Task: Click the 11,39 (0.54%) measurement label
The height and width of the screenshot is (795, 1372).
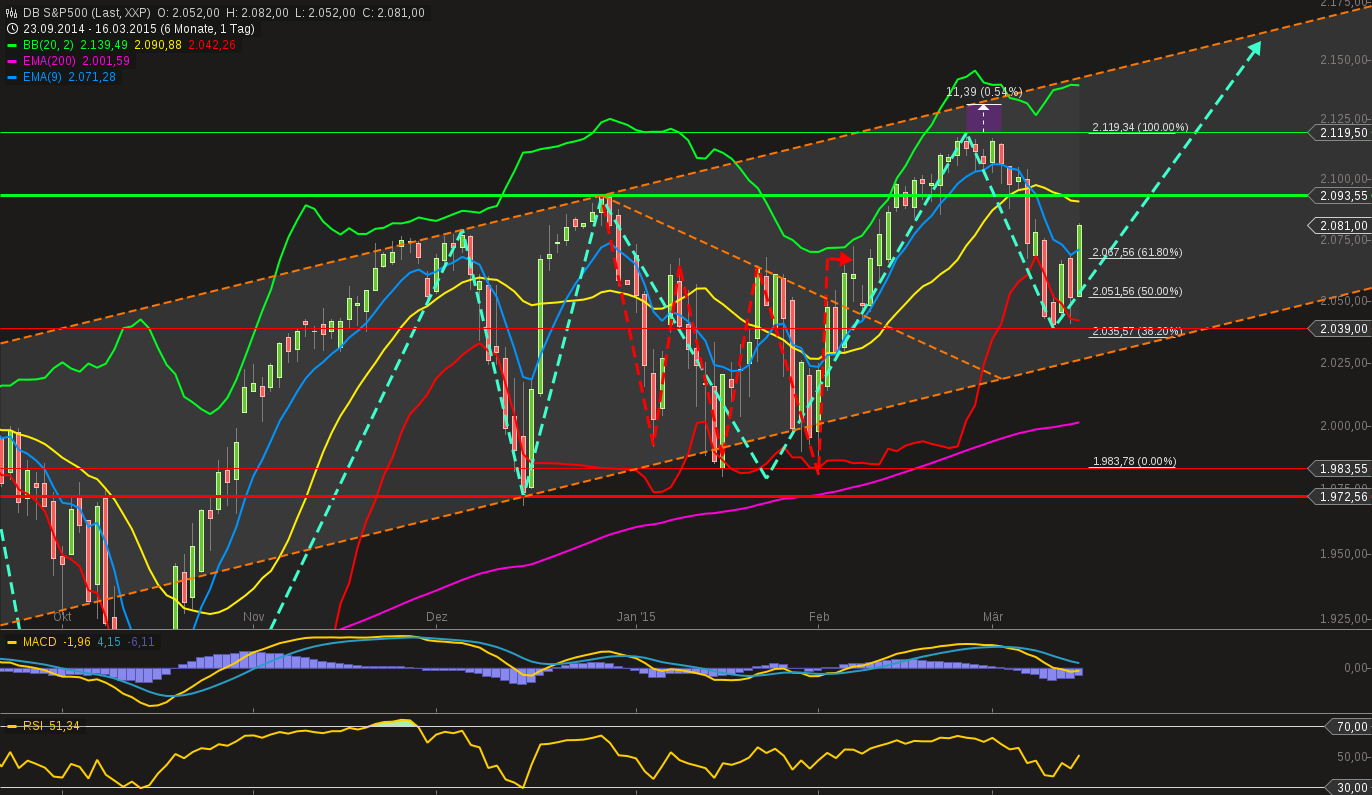Action: 984,92
